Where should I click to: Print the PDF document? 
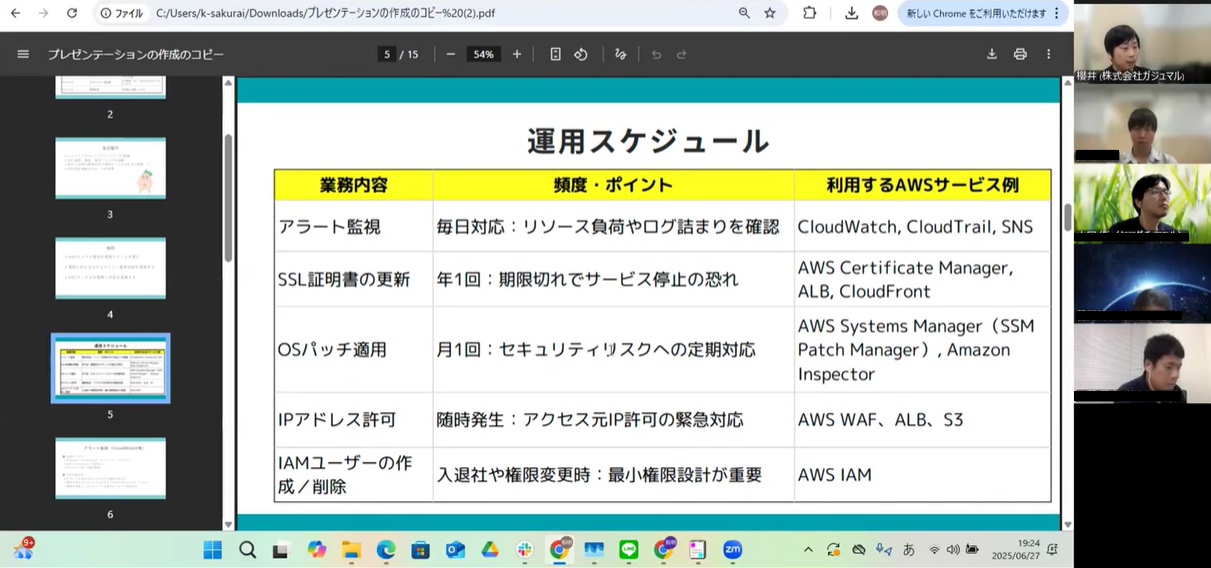tap(1020, 54)
